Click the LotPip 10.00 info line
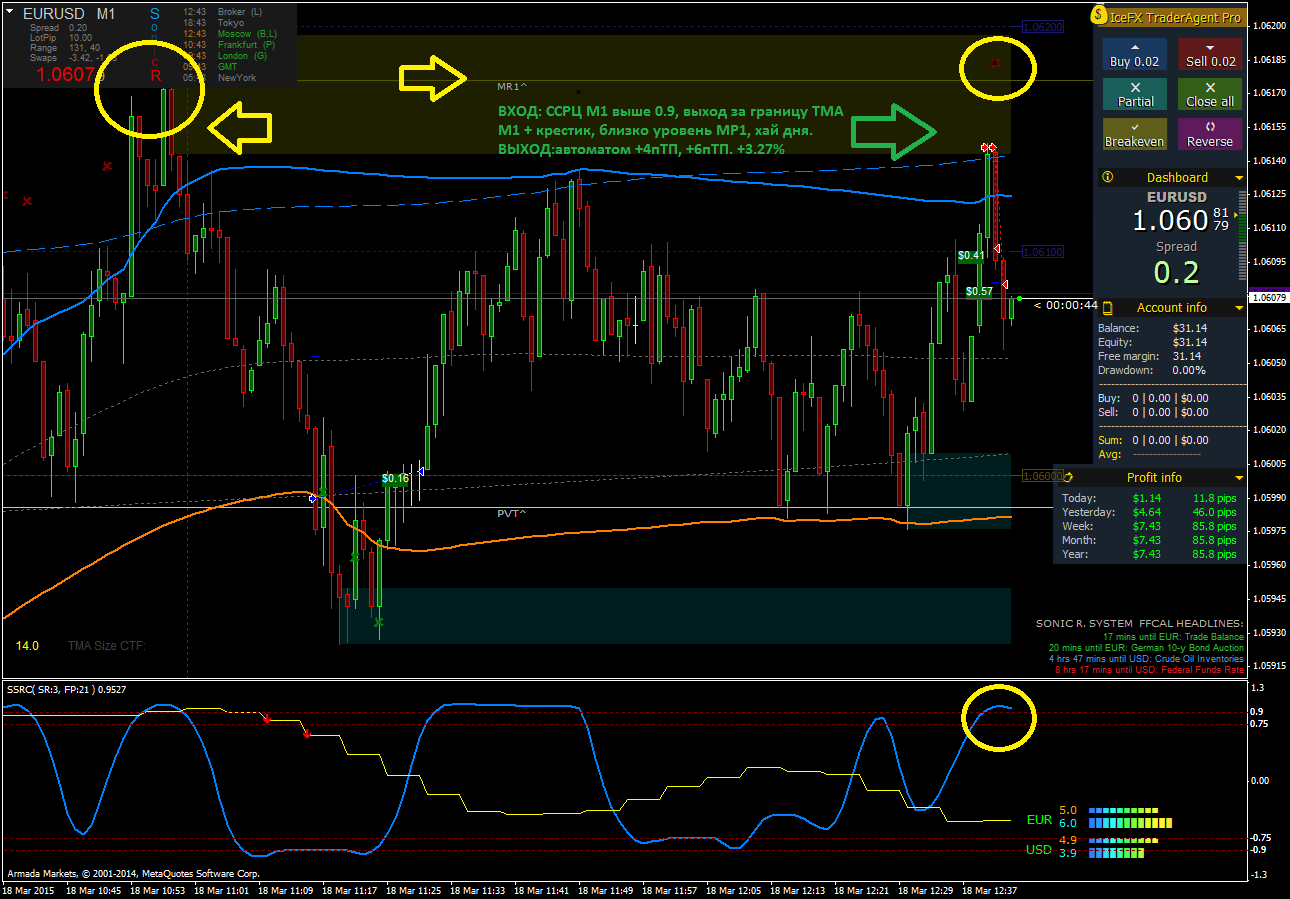 [x=61, y=38]
